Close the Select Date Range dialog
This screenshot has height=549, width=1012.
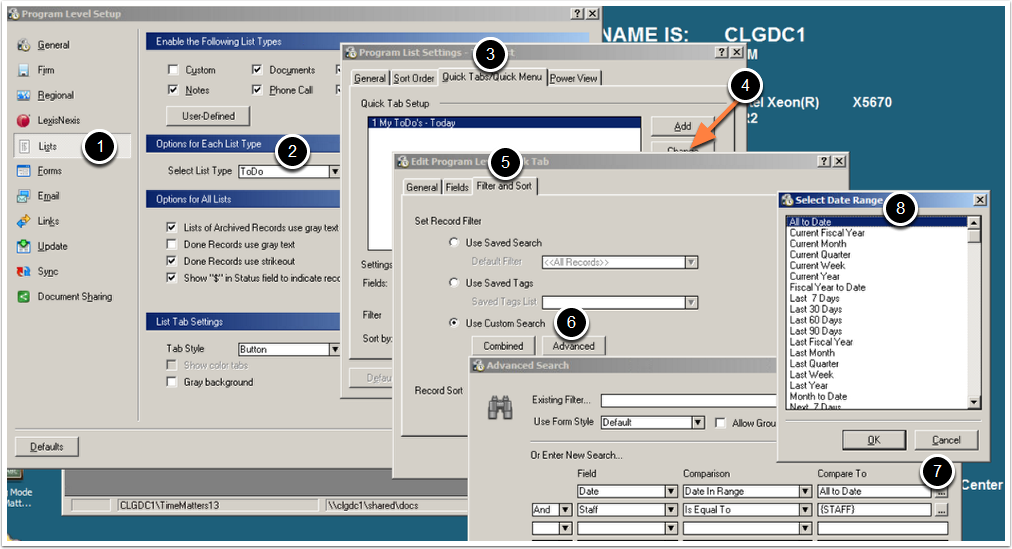tap(980, 200)
